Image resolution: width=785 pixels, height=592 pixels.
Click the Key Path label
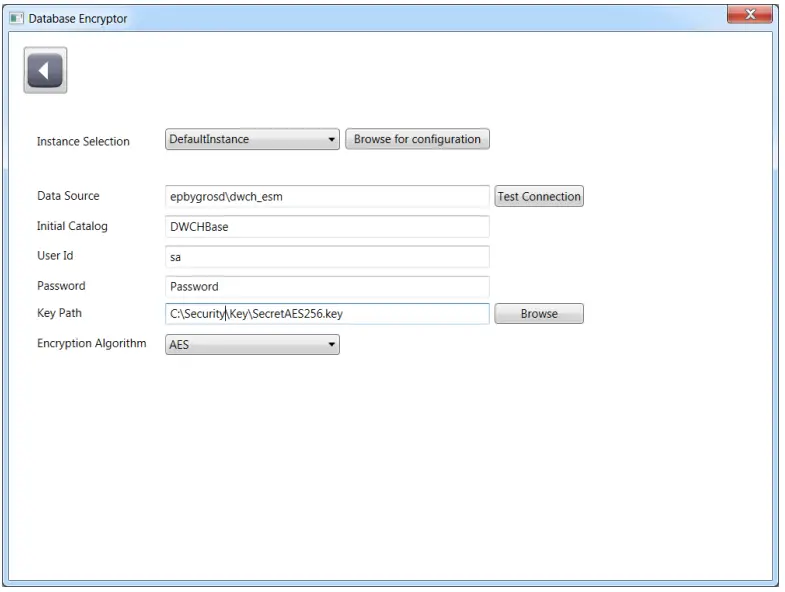coord(59,313)
